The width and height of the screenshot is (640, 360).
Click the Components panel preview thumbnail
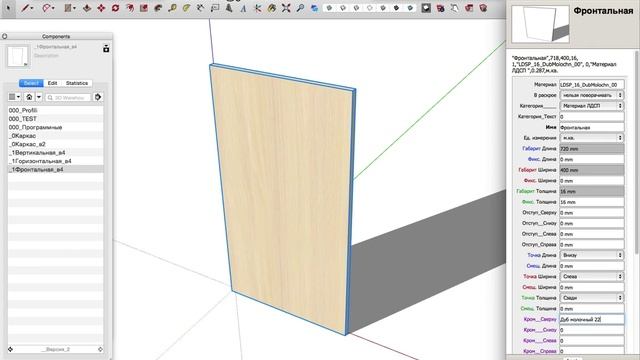coord(18,56)
